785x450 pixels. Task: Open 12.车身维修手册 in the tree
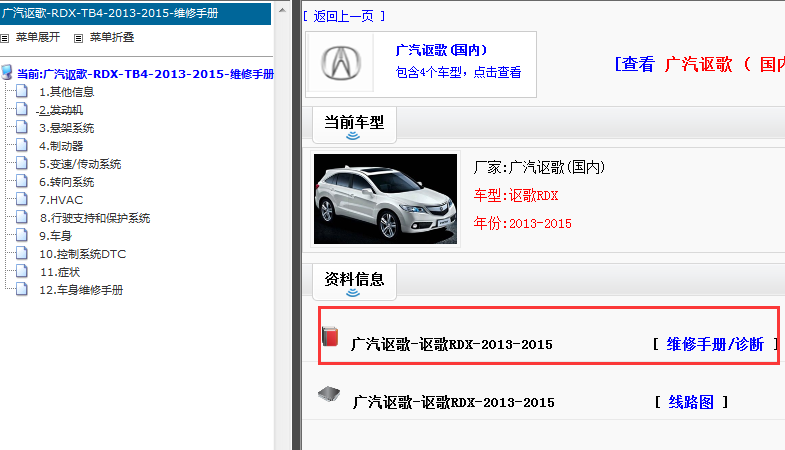pyautogui.click(x=81, y=290)
